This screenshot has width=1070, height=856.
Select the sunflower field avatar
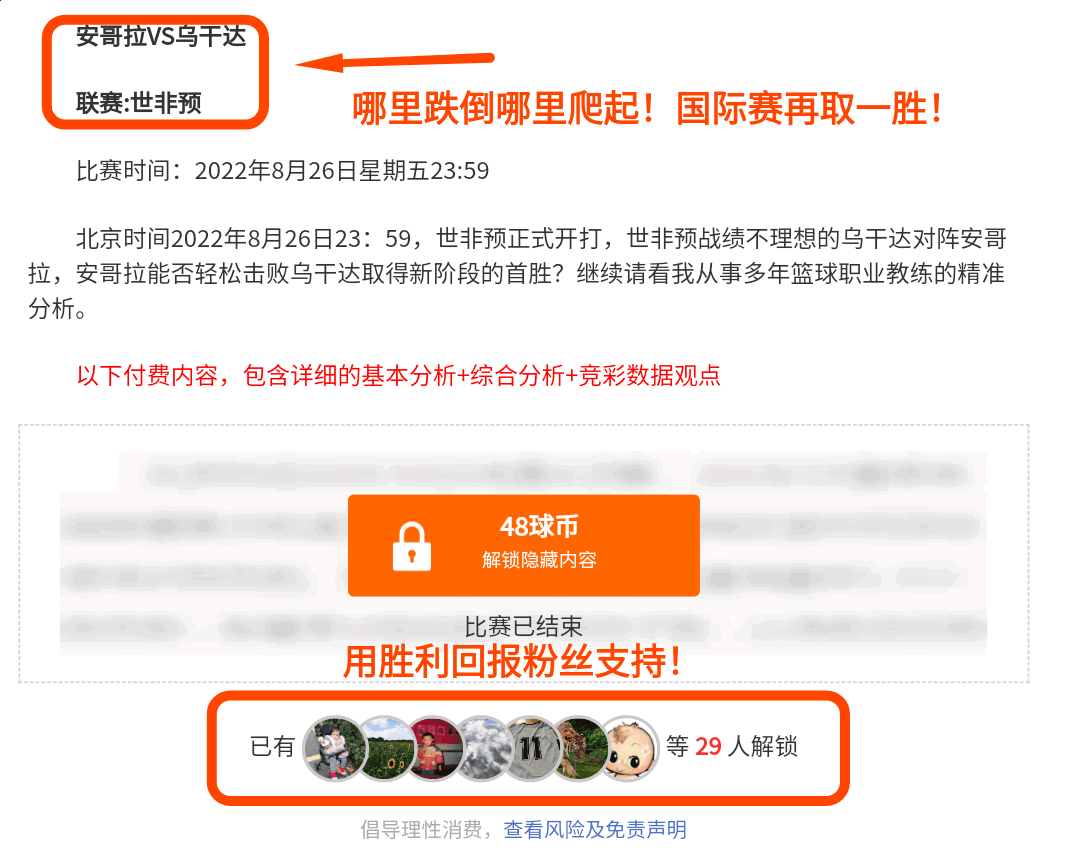[x=386, y=748]
